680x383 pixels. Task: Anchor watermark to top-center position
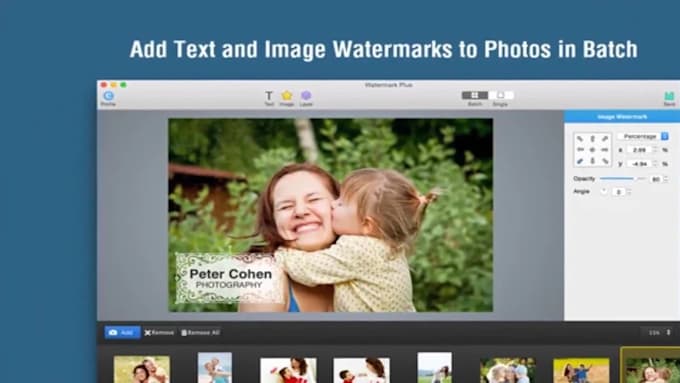(592, 139)
